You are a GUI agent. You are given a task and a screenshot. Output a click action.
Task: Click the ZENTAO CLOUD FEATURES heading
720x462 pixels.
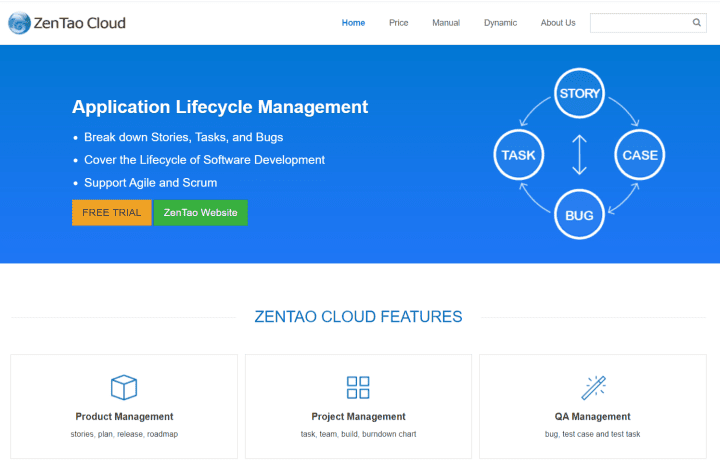358,317
